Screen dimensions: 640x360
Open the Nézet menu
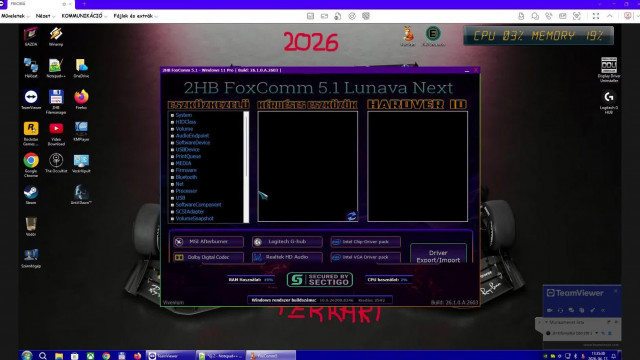(45, 16)
